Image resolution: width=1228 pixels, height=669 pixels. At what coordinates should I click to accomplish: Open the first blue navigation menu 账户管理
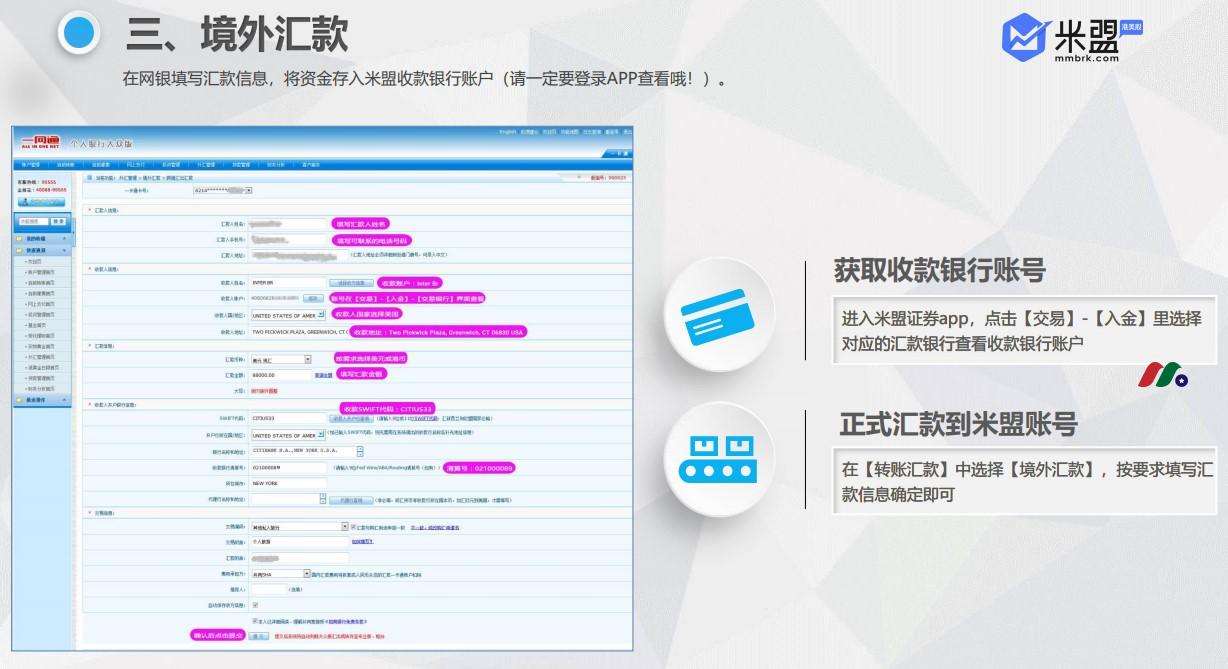pyautogui.click(x=31, y=164)
